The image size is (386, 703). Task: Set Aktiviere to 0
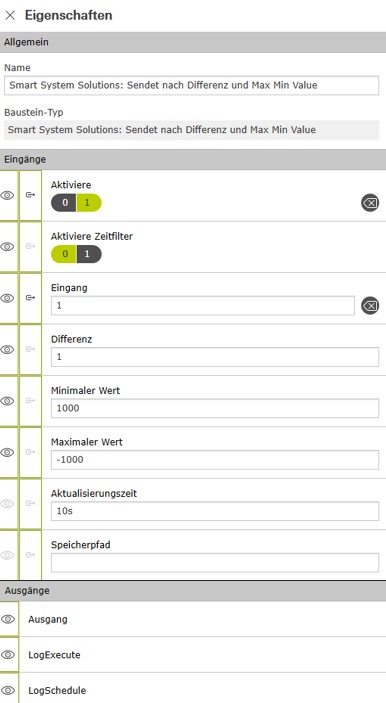(64, 203)
